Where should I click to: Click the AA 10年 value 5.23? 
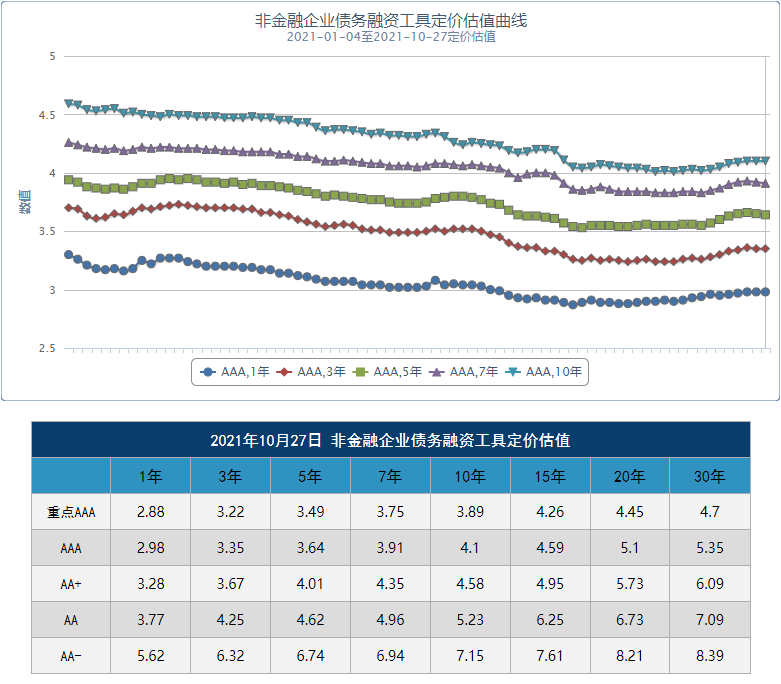point(470,619)
